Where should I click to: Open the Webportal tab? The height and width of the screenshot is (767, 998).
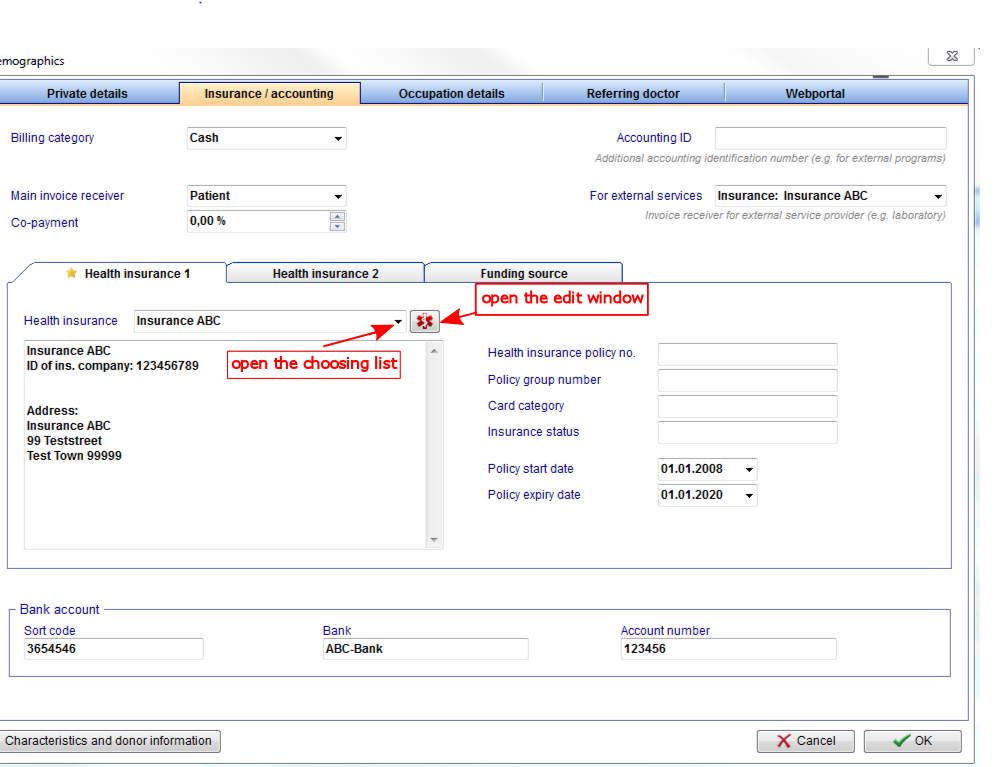(x=815, y=94)
